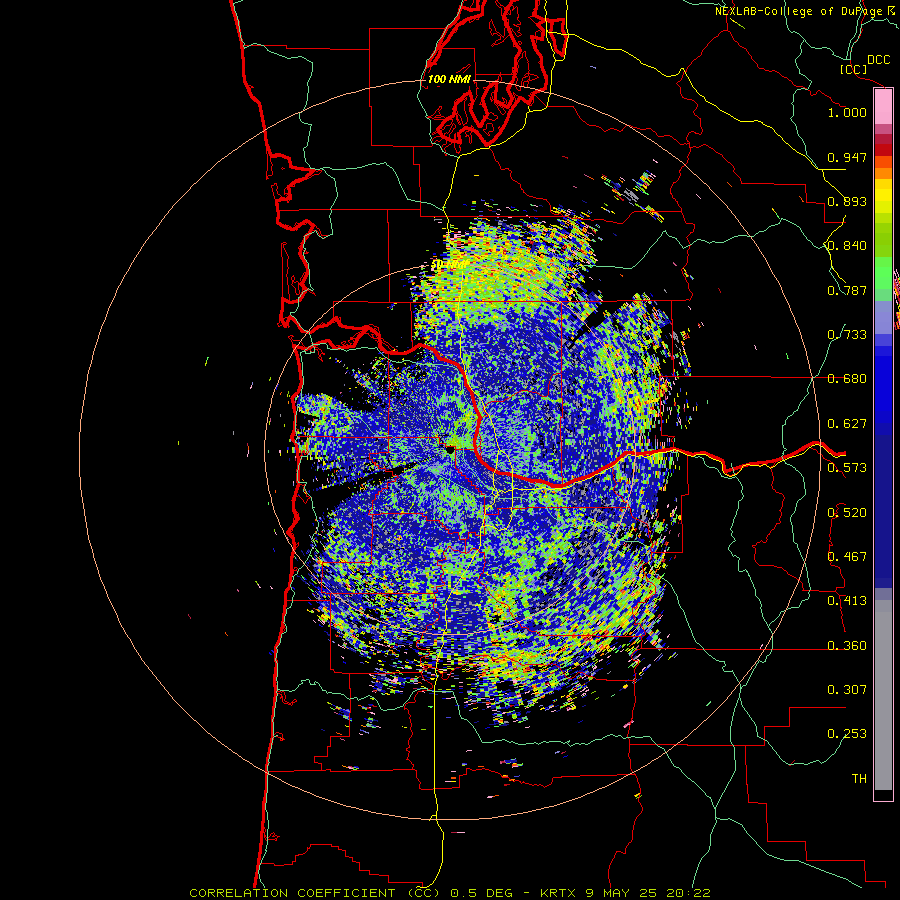Click the 0.520 legend value

pos(847,513)
